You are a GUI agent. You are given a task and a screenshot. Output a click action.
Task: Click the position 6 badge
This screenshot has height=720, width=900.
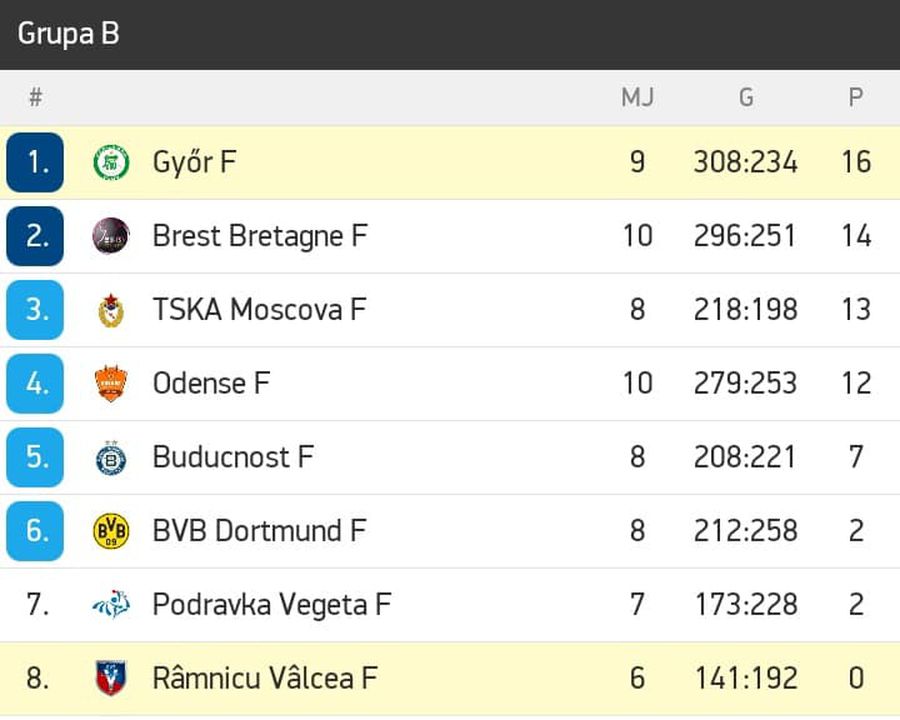35,531
